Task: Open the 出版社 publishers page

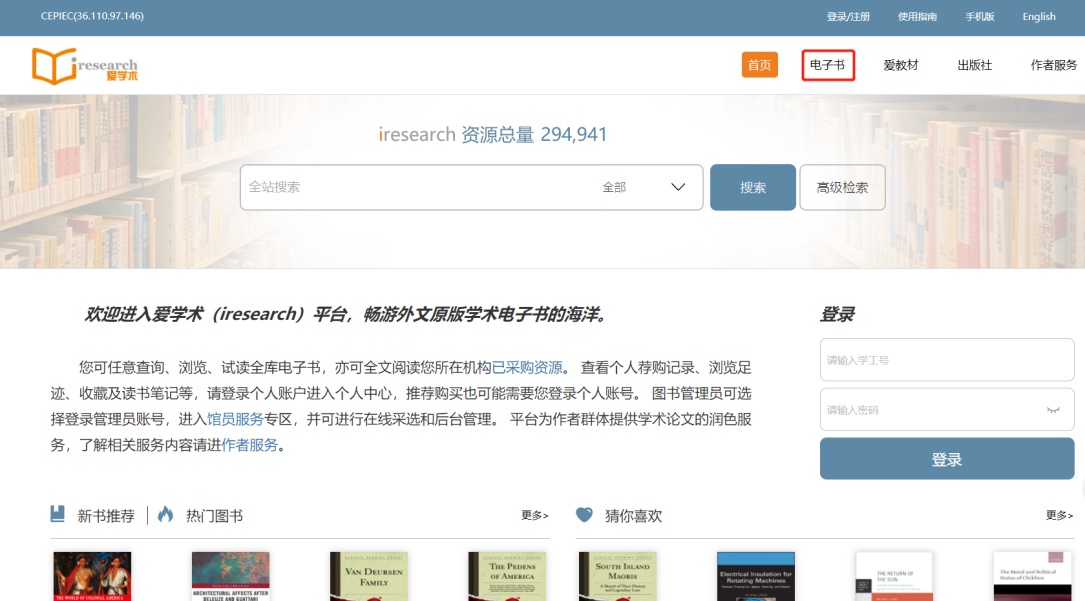Action: click(974, 65)
